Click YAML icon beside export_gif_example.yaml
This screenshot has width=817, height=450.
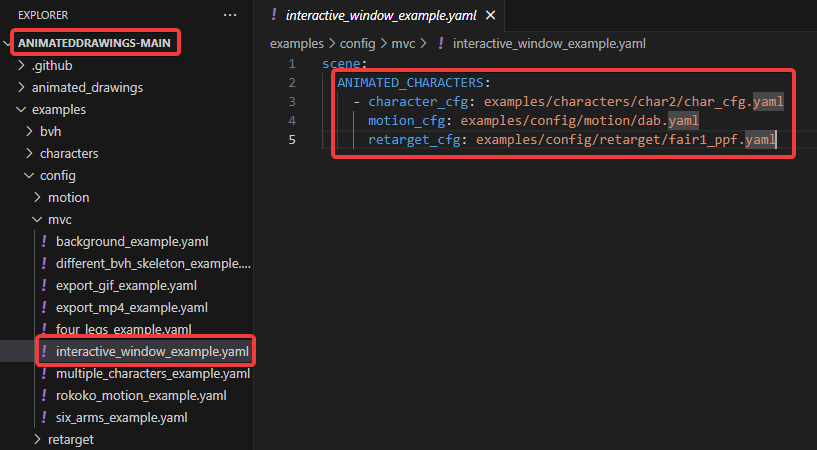tap(44, 285)
